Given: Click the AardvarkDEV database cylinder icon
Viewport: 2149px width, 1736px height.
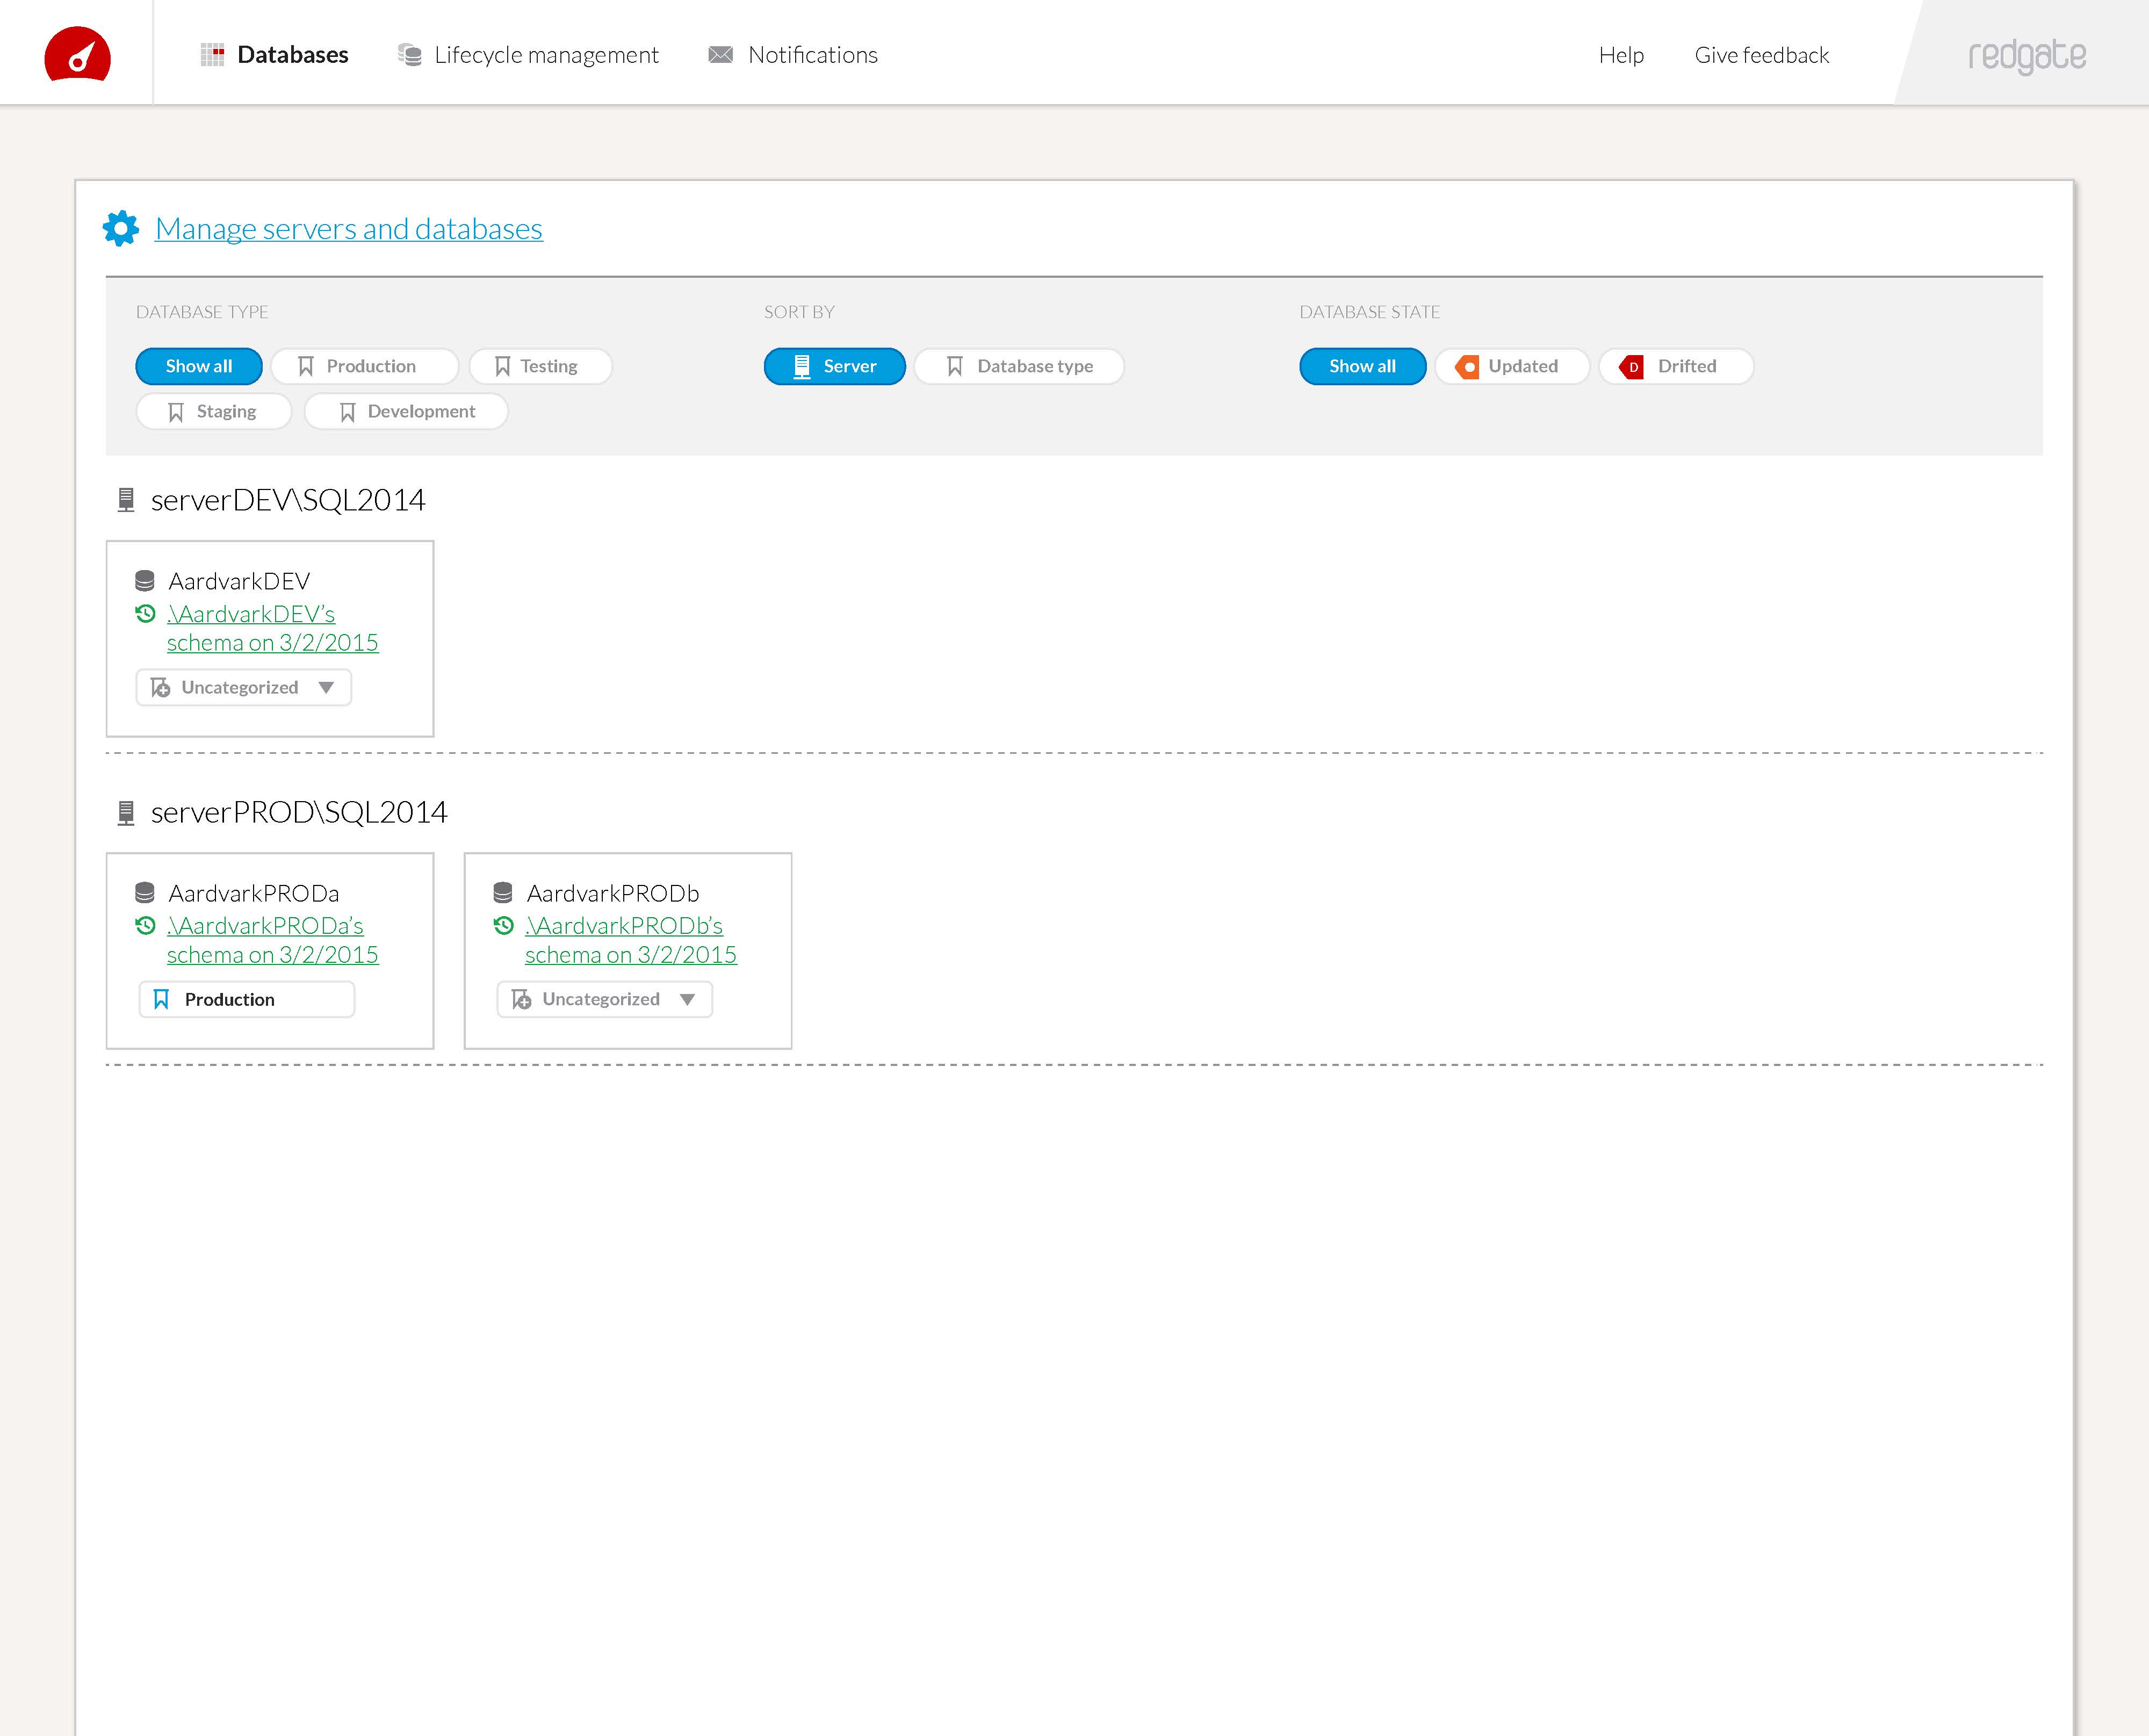Looking at the screenshot, I should point(145,581).
